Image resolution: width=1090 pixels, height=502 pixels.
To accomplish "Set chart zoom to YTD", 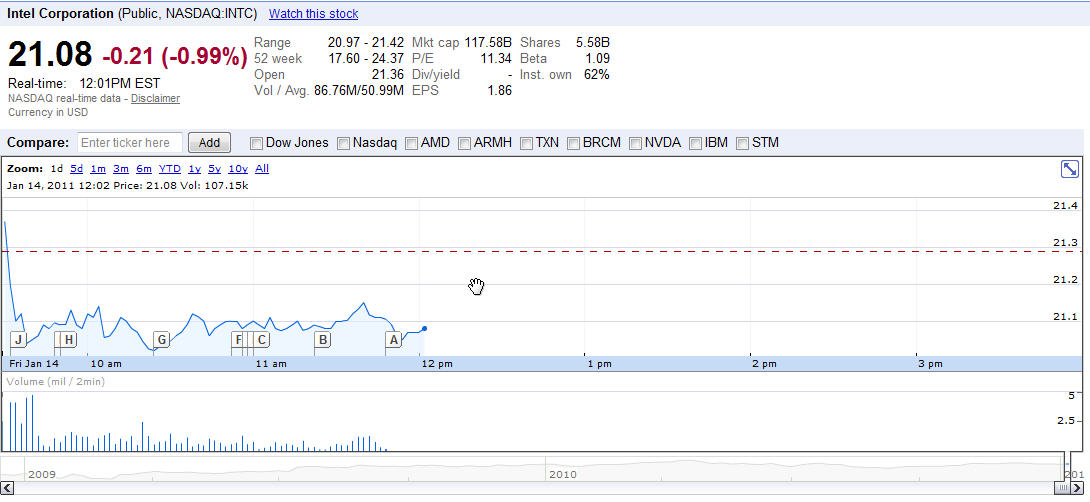I will (170, 169).
